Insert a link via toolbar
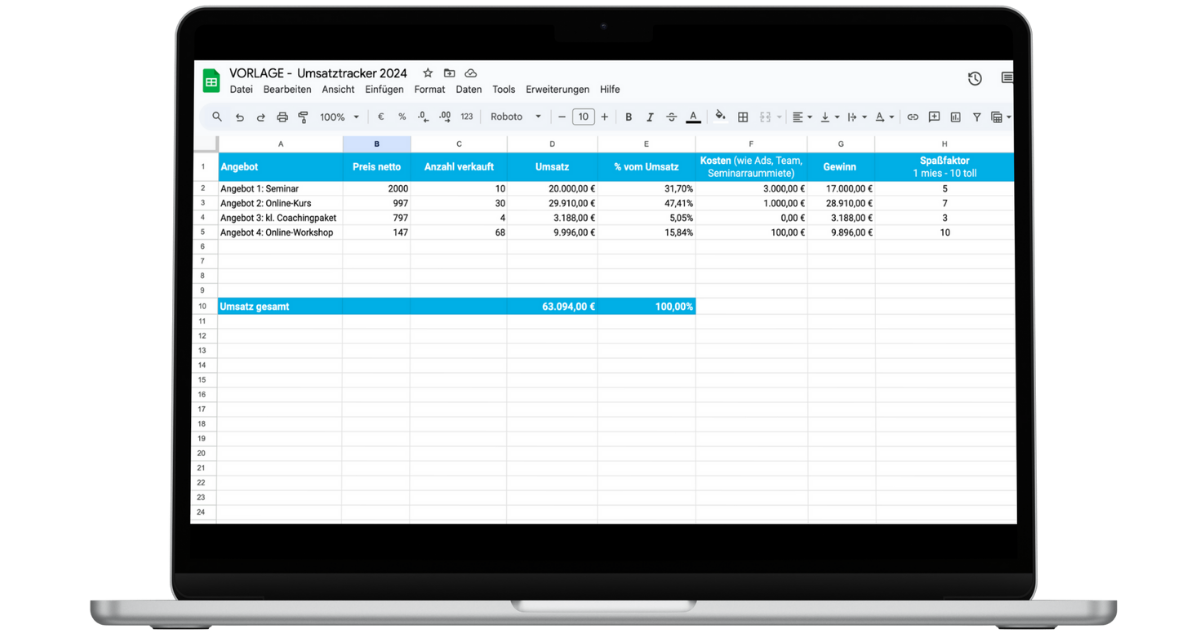 coord(912,117)
